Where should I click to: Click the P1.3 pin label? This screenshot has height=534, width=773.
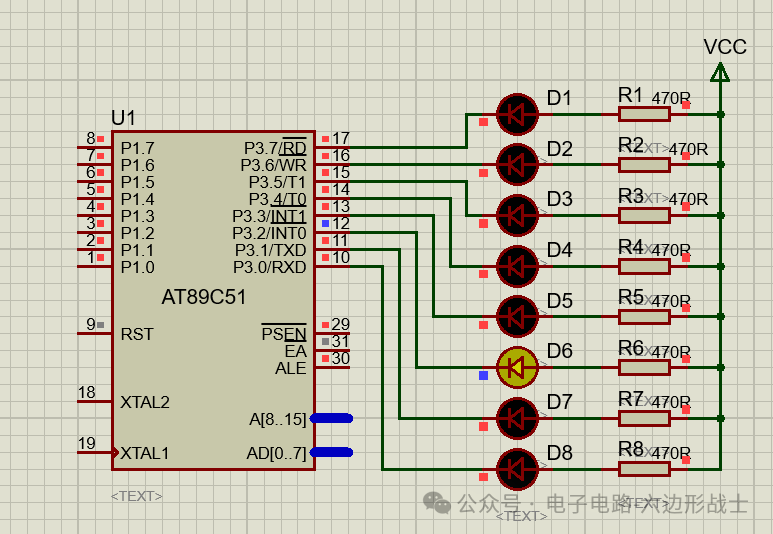pos(138,216)
